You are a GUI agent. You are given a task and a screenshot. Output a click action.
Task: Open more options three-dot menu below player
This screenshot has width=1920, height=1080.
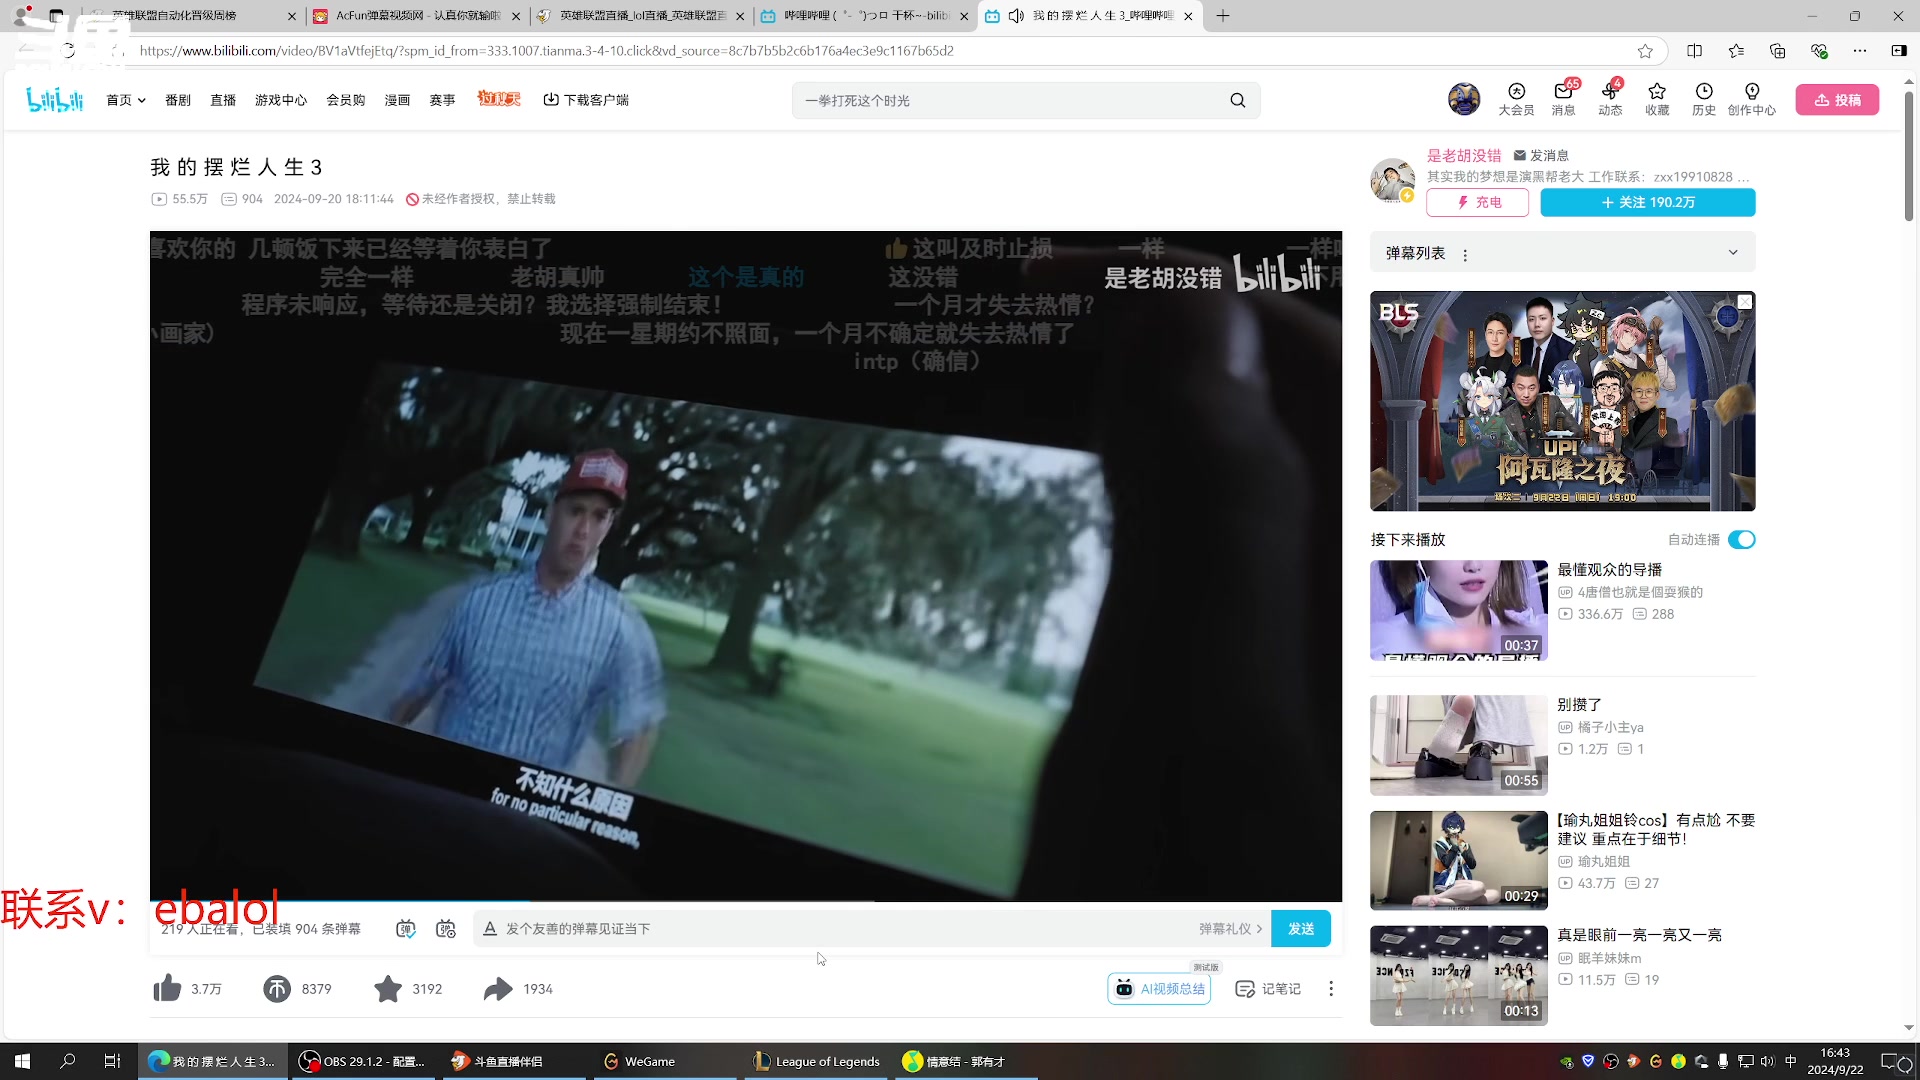point(1331,988)
